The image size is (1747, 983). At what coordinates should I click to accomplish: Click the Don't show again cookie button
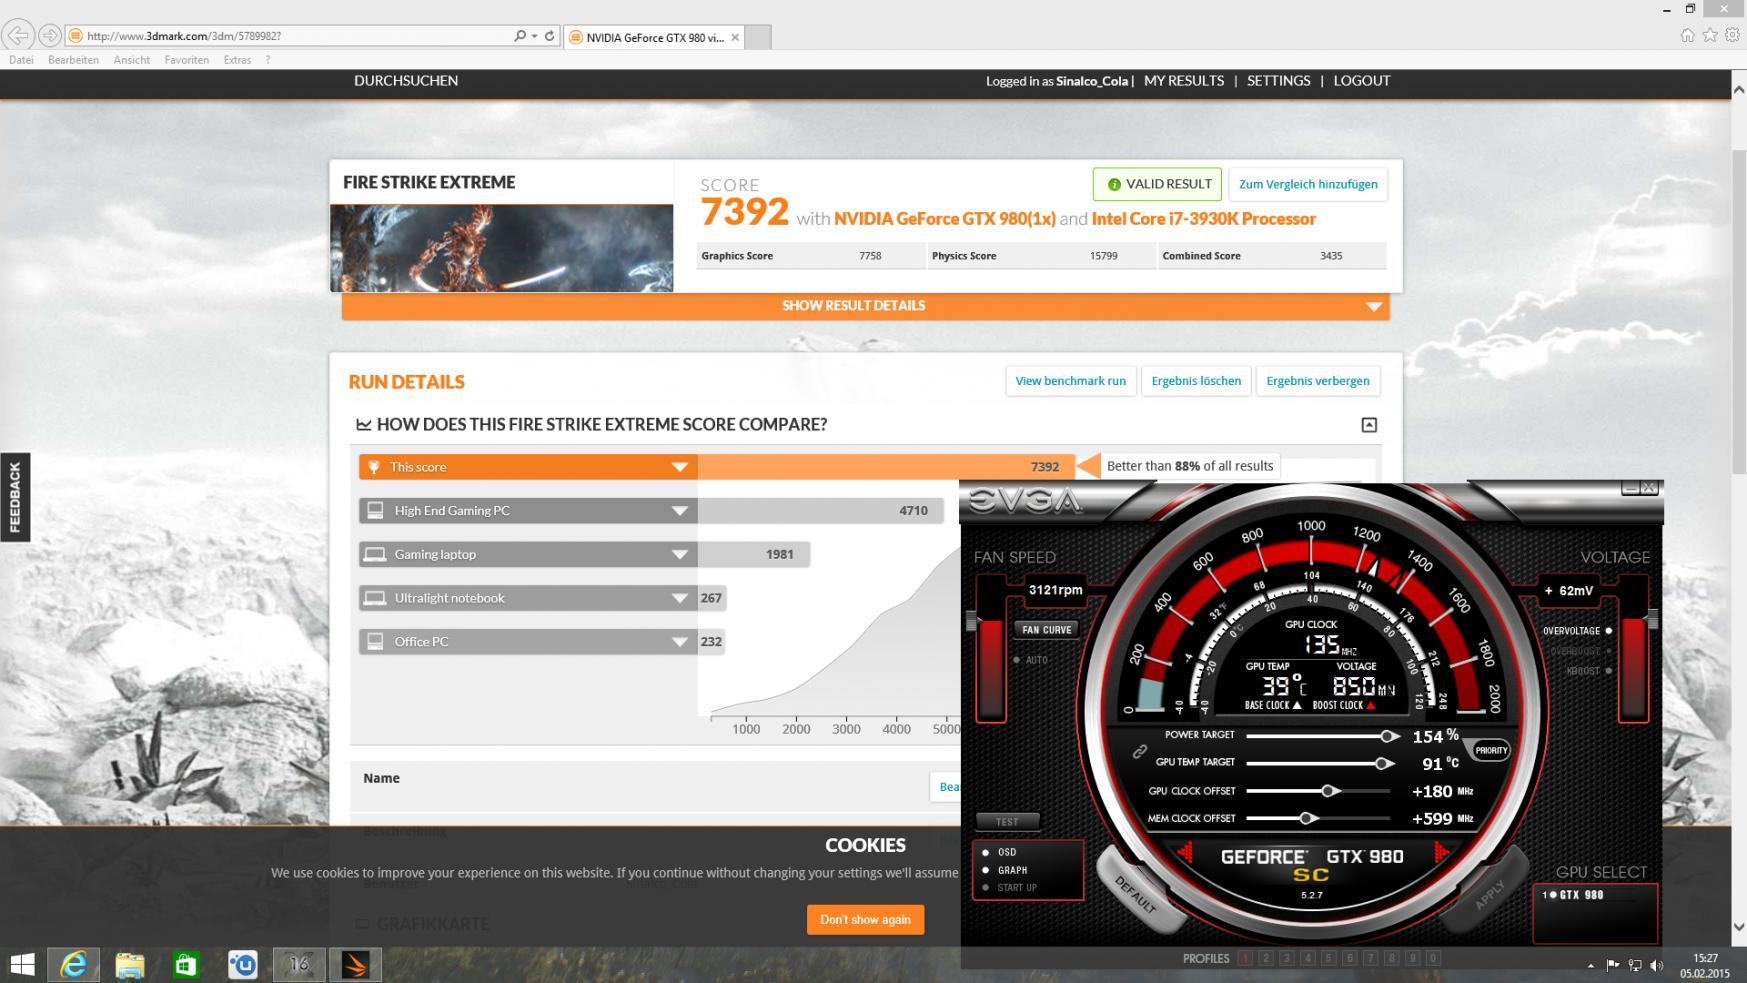[x=865, y=920]
